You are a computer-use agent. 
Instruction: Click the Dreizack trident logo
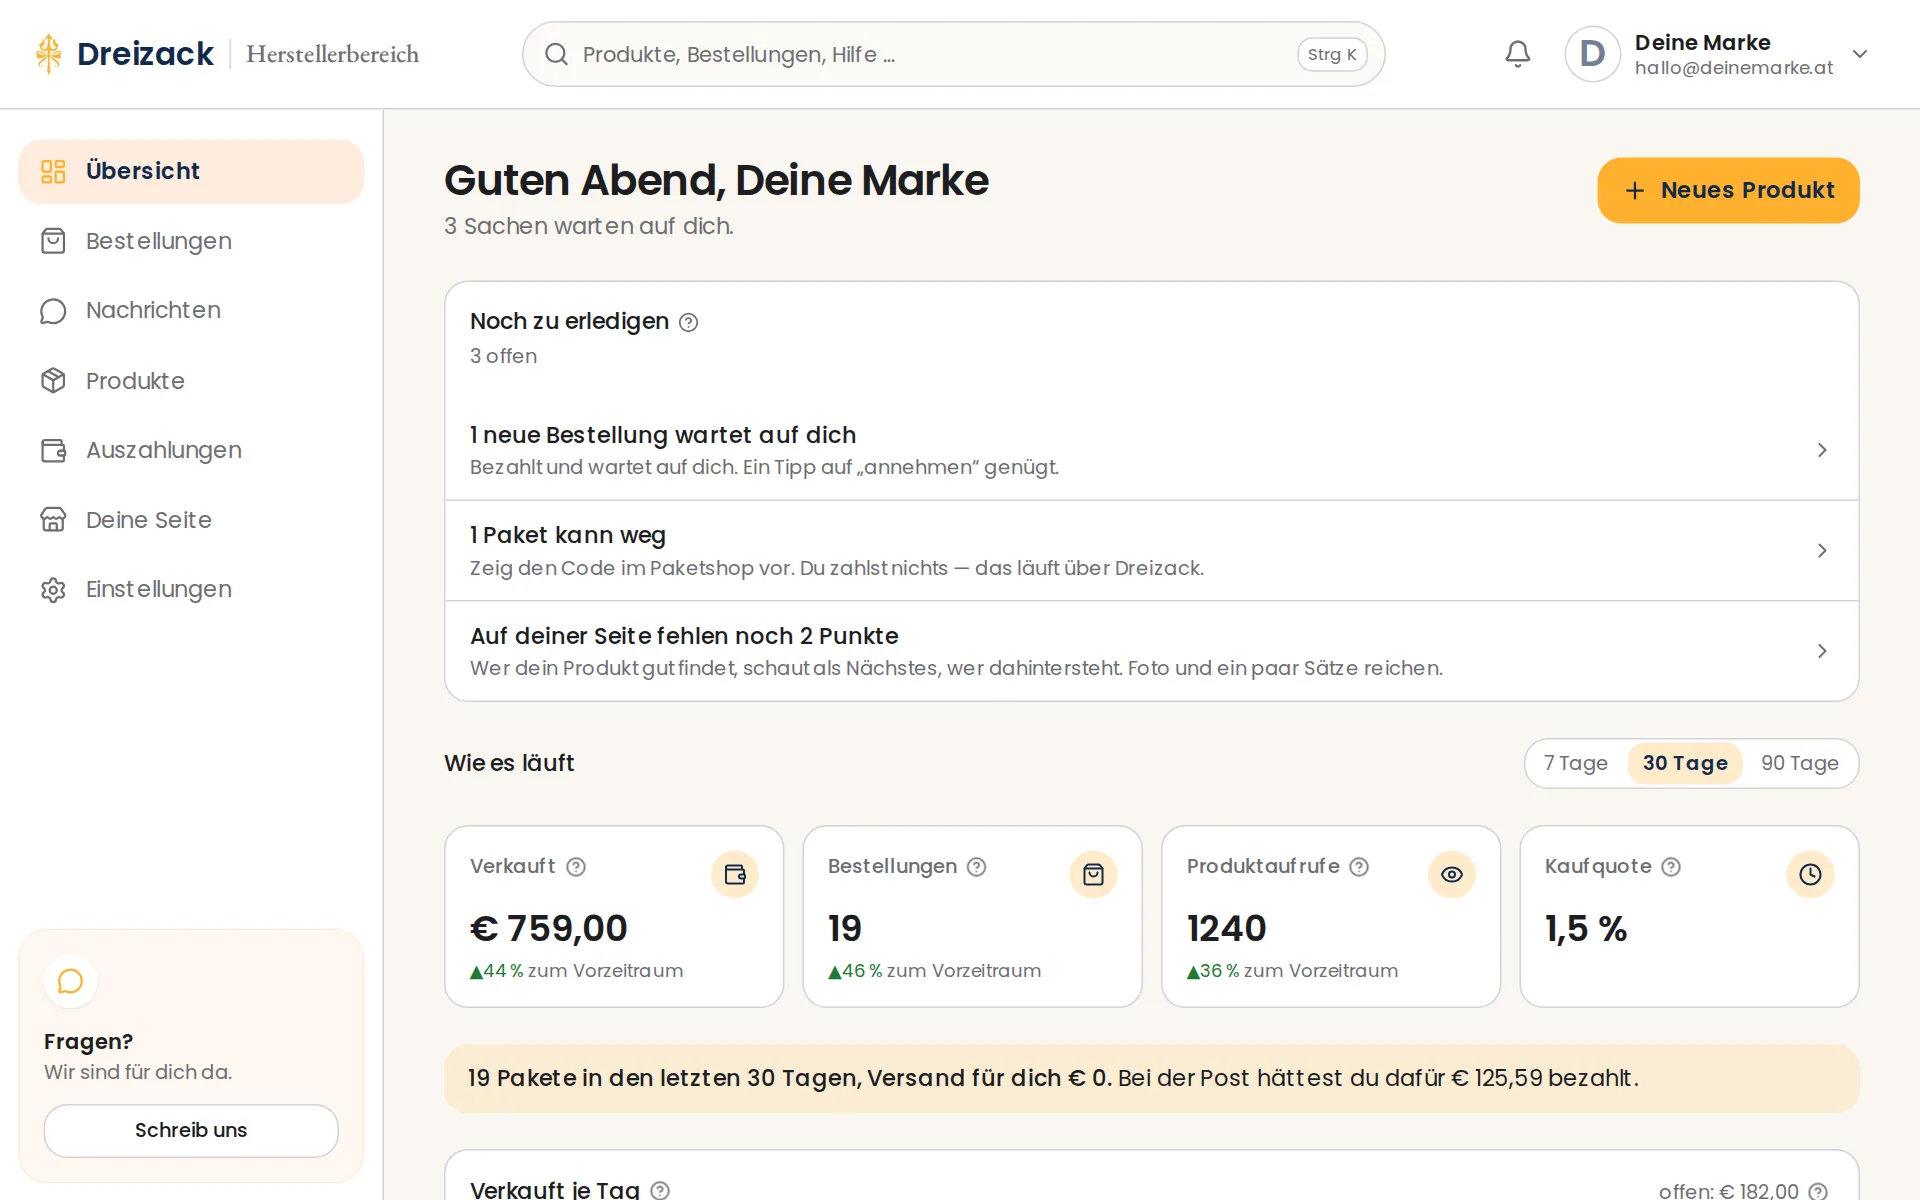coord(49,54)
